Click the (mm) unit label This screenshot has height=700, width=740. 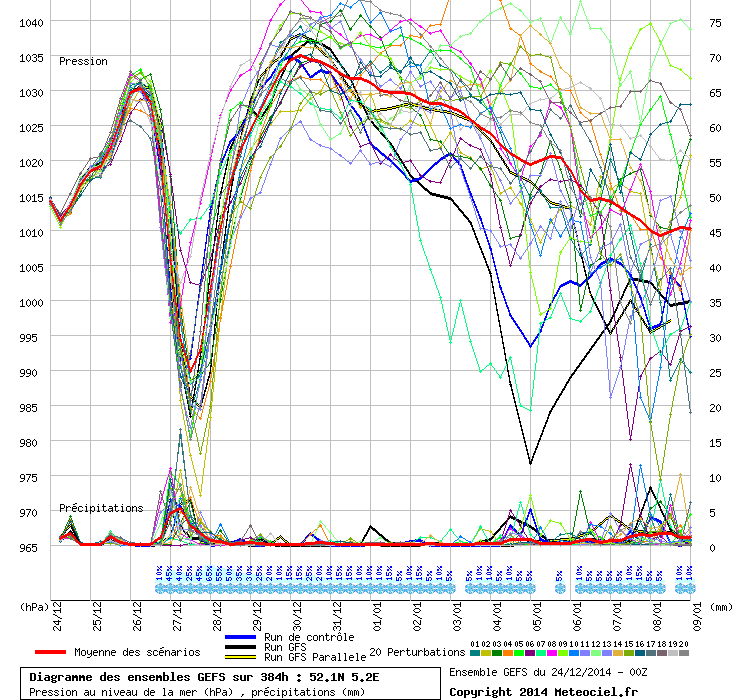point(722,607)
